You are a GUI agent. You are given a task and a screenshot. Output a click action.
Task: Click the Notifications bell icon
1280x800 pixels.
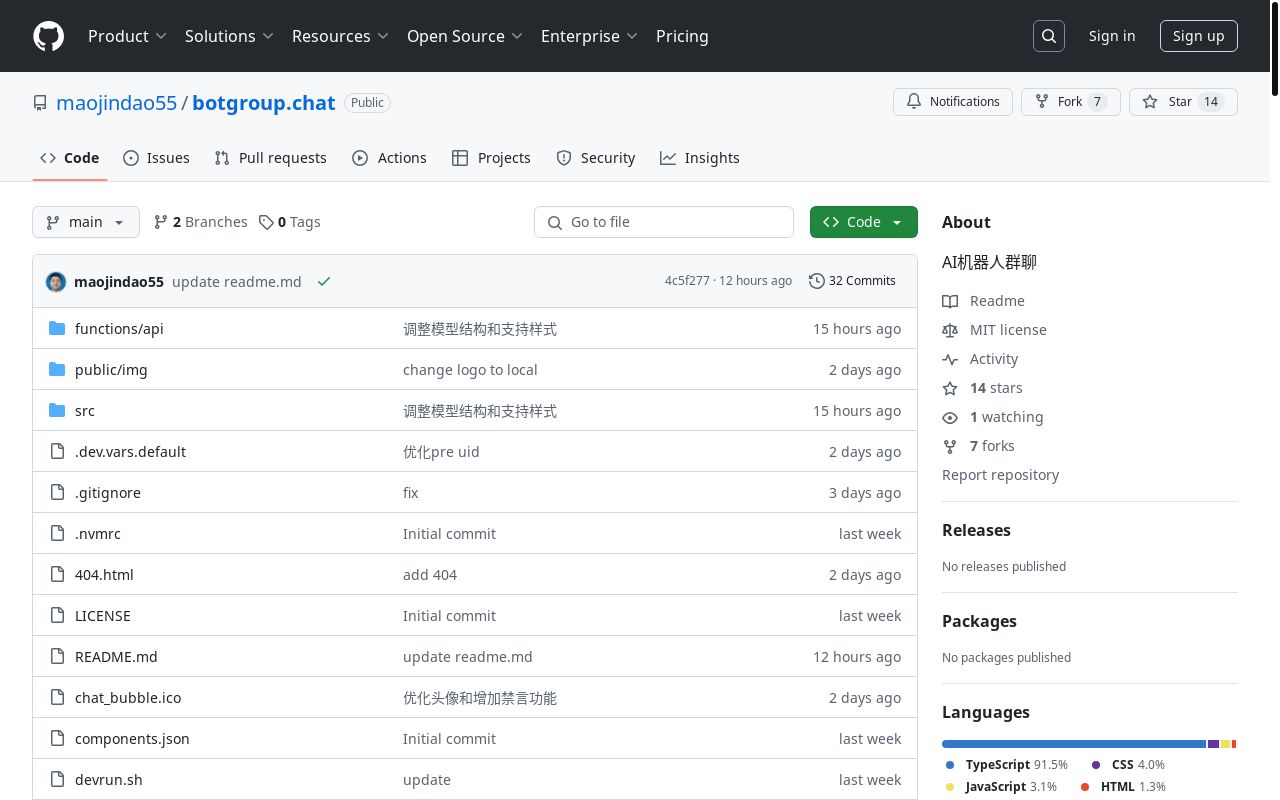click(913, 101)
